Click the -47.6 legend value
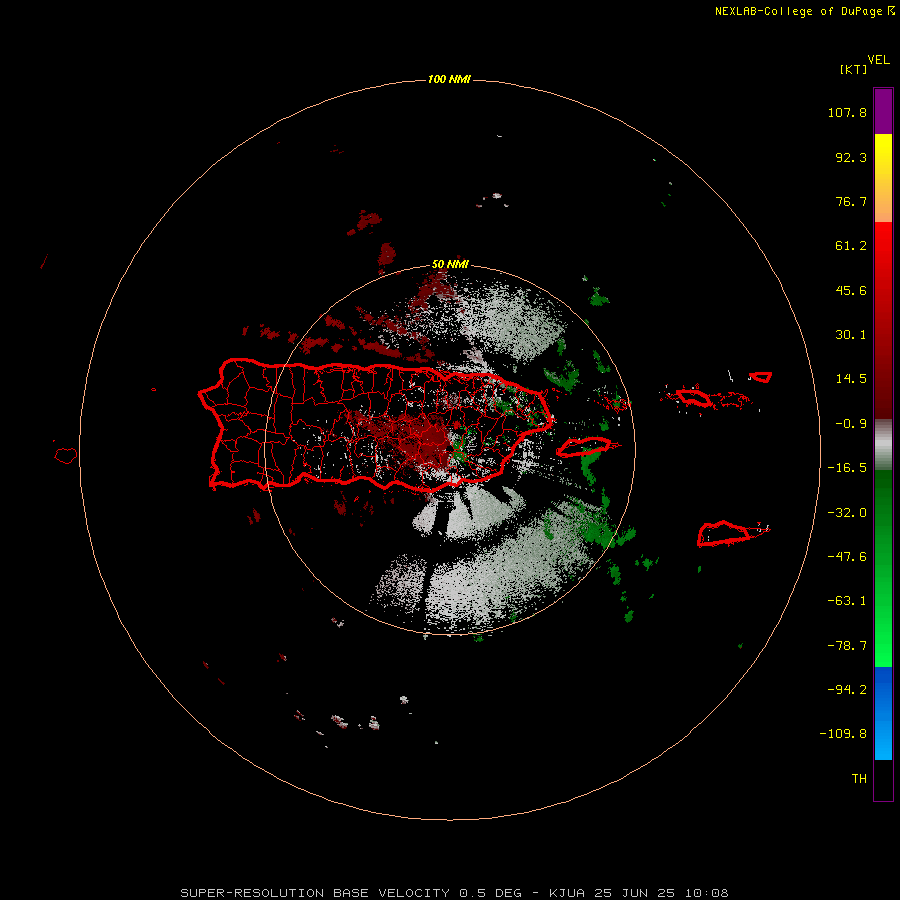Viewport: 900px width, 900px height. click(847, 557)
